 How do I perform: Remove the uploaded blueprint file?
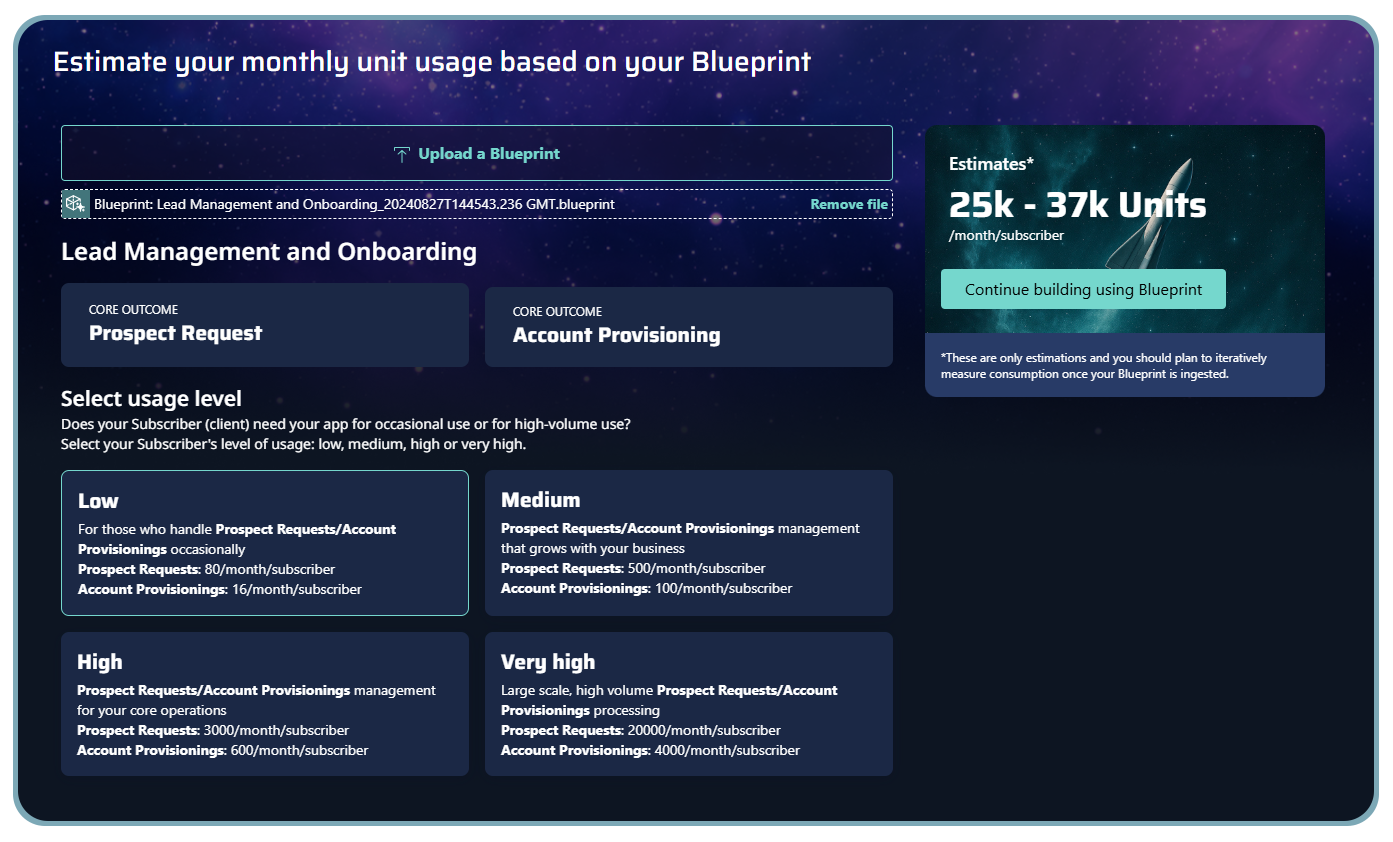pos(849,204)
